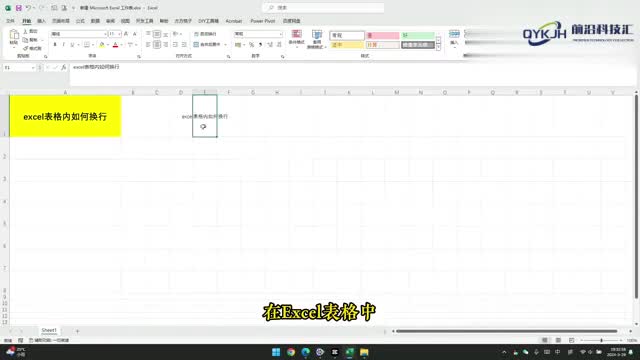Click the Cut scissors icon
The height and width of the screenshot is (360, 640).
point(25,31)
